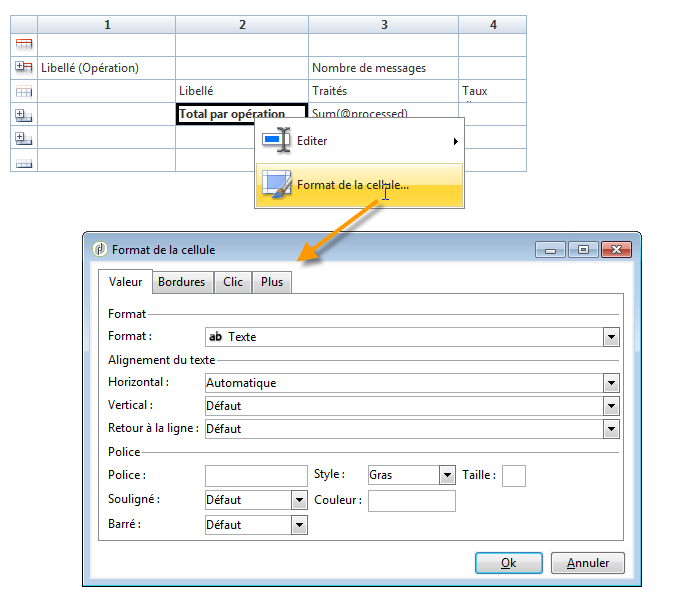Click the row icon of Total par opération row
Viewport: 677px width, 608px height.
24,115
